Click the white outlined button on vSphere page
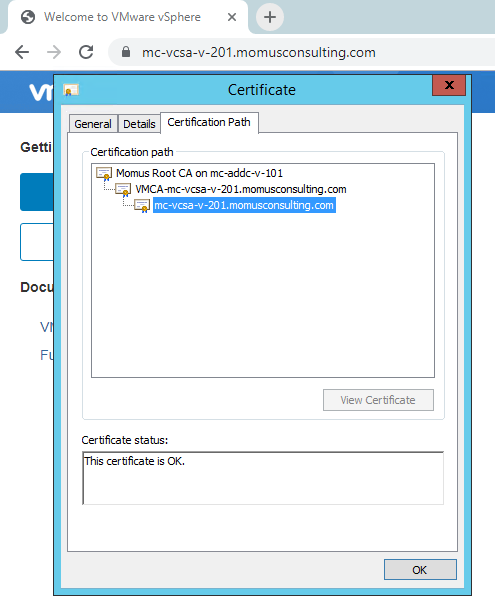495x611 pixels. (x=37, y=242)
